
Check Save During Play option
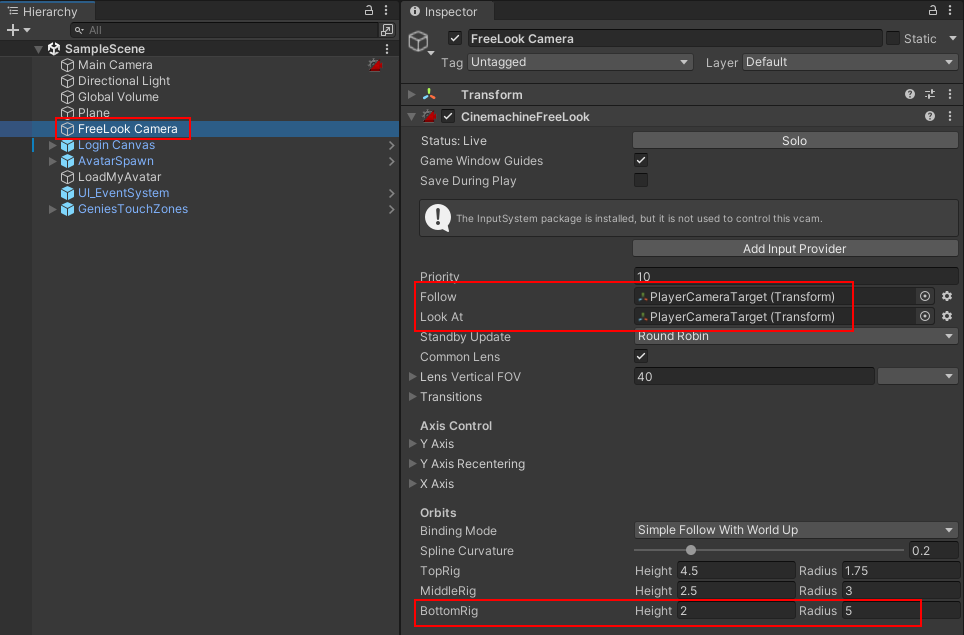click(x=641, y=180)
